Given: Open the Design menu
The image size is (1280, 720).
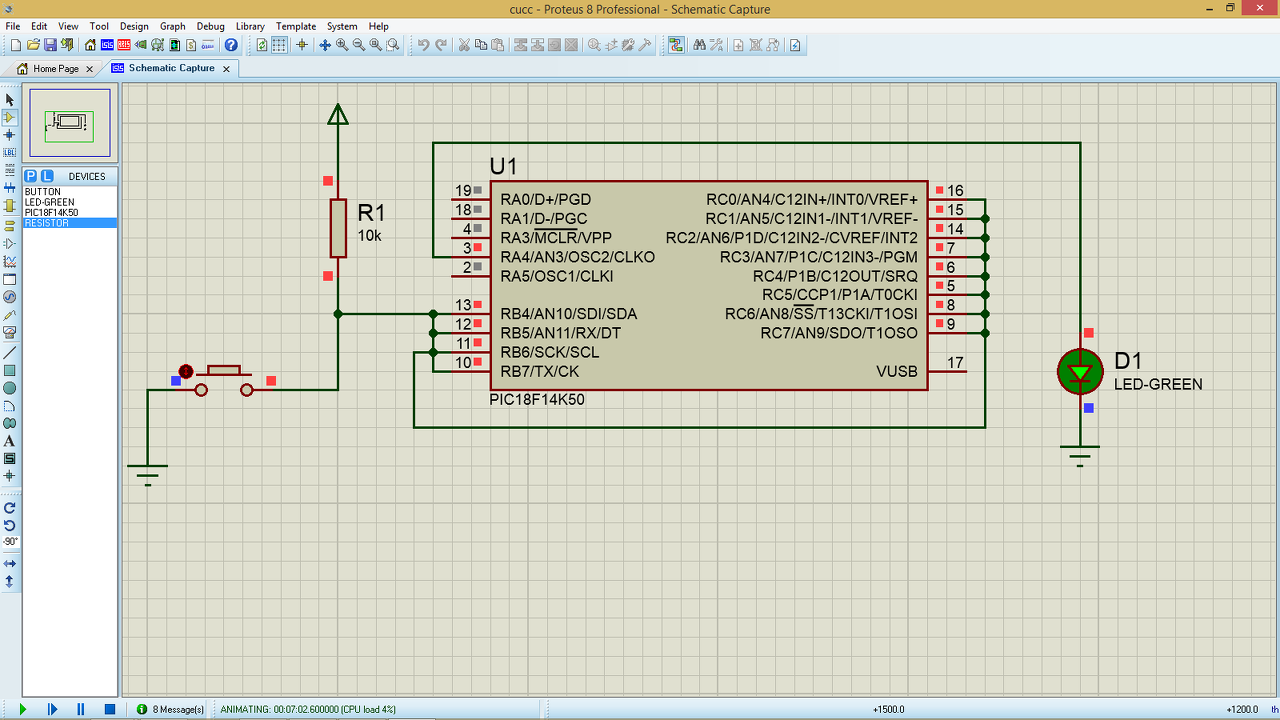Looking at the screenshot, I should (134, 26).
